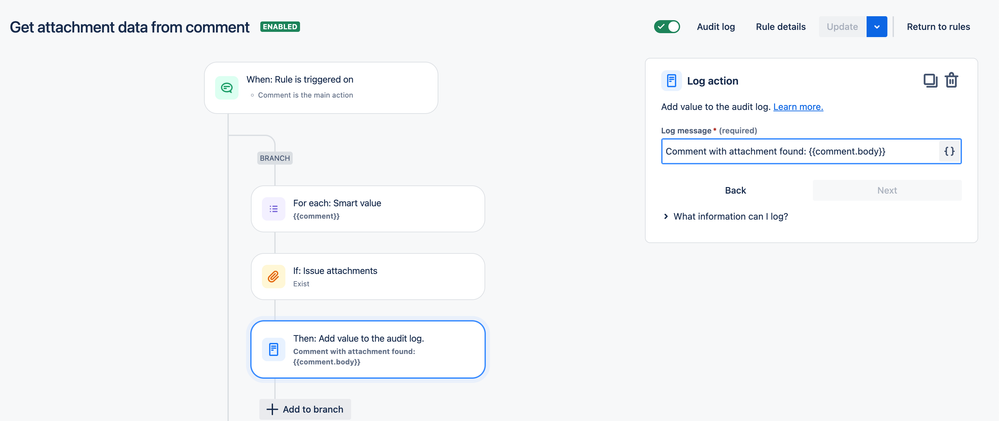Click Return to rules
Image resolution: width=999 pixels, height=421 pixels.
click(938, 27)
